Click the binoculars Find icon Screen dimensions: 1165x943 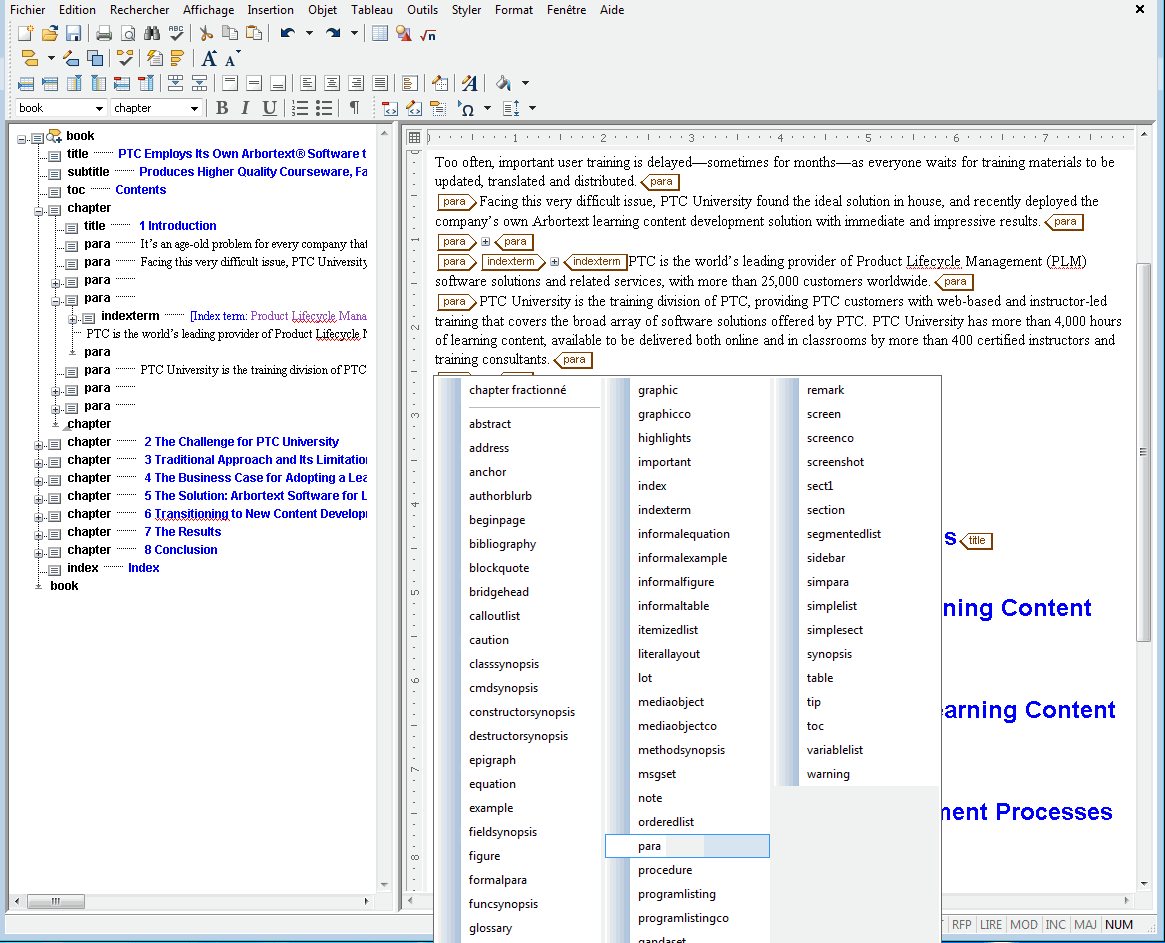tap(152, 33)
